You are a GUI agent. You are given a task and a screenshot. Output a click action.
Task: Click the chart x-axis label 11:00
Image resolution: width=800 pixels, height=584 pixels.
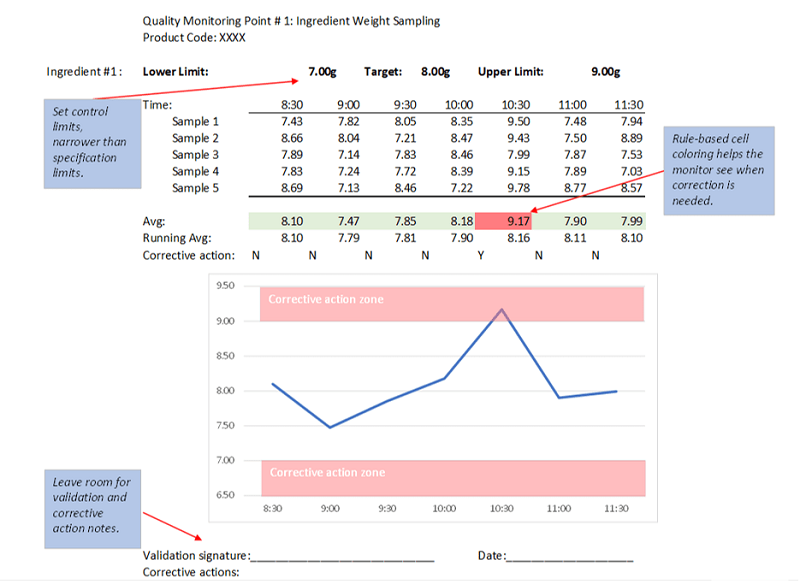point(559,509)
